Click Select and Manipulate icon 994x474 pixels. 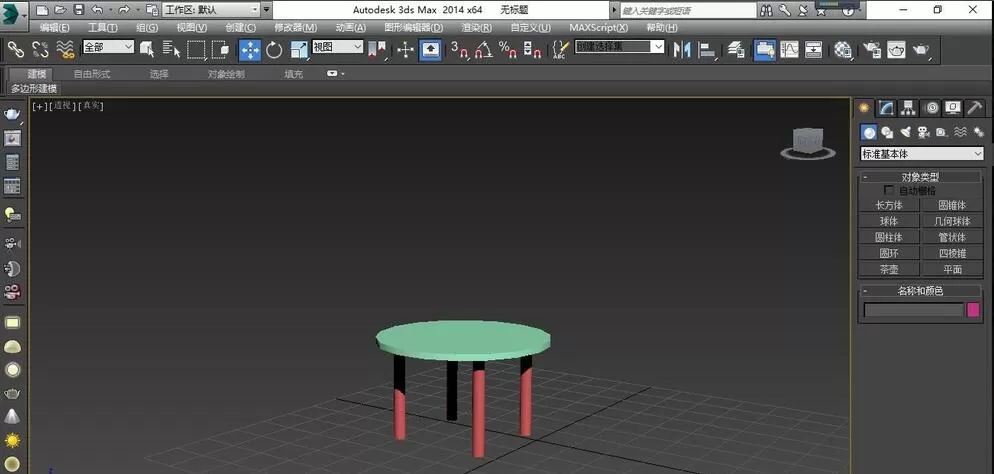tap(406, 49)
